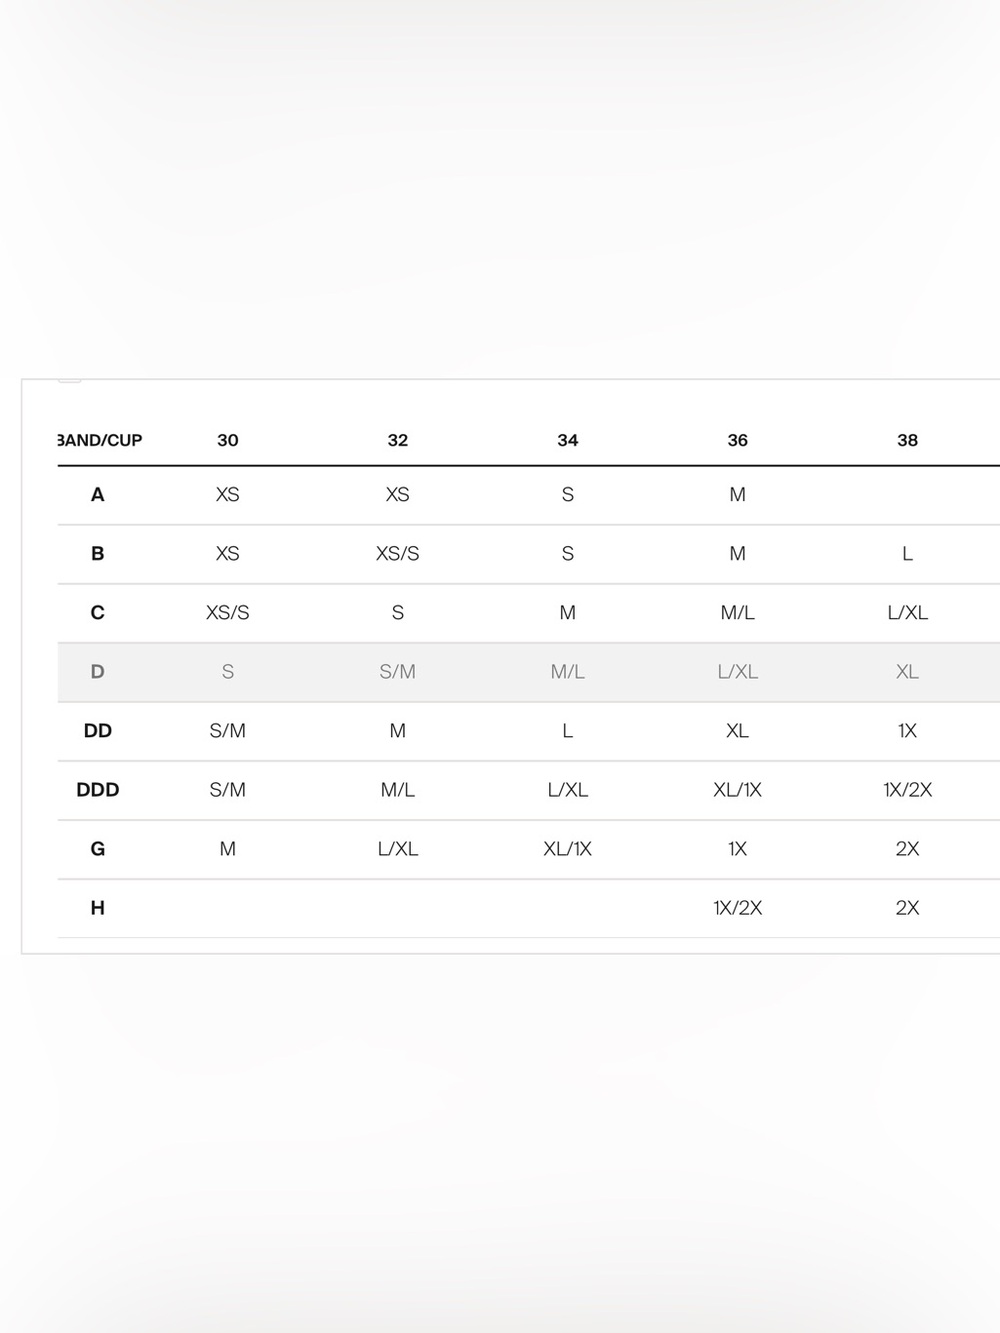Select the BAND/CUP column header
This screenshot has width=1000, height=1333.
pyautogui.click(x=100, y=440)
